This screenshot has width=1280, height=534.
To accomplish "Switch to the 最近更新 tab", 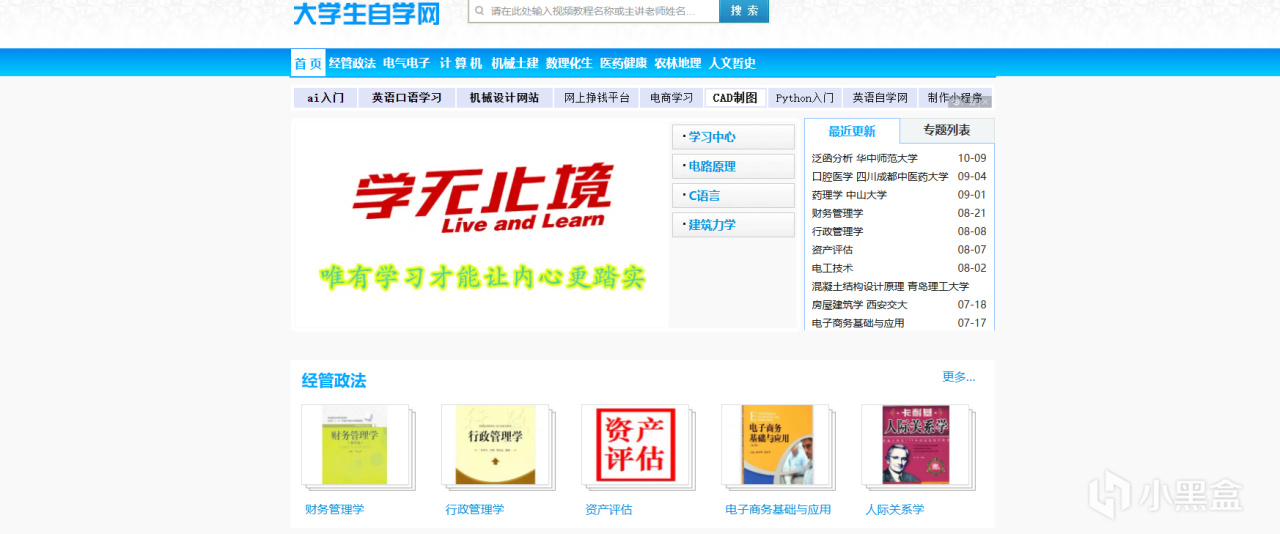I will [852, 131].
